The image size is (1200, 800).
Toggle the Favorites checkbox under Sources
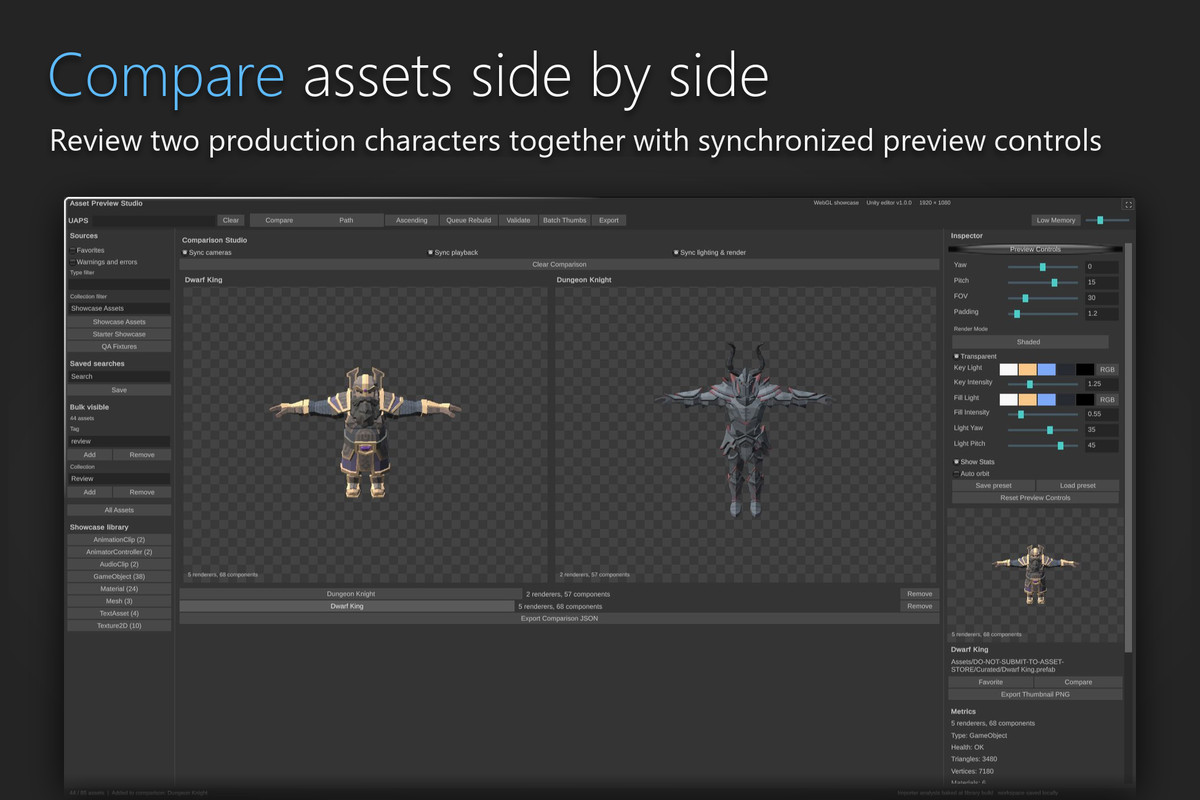[72, 250]
